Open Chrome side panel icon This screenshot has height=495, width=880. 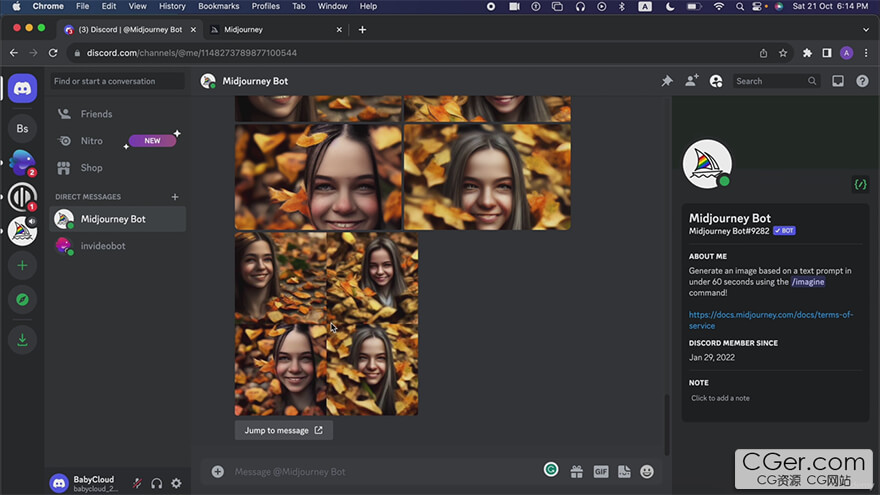(827, 53)
